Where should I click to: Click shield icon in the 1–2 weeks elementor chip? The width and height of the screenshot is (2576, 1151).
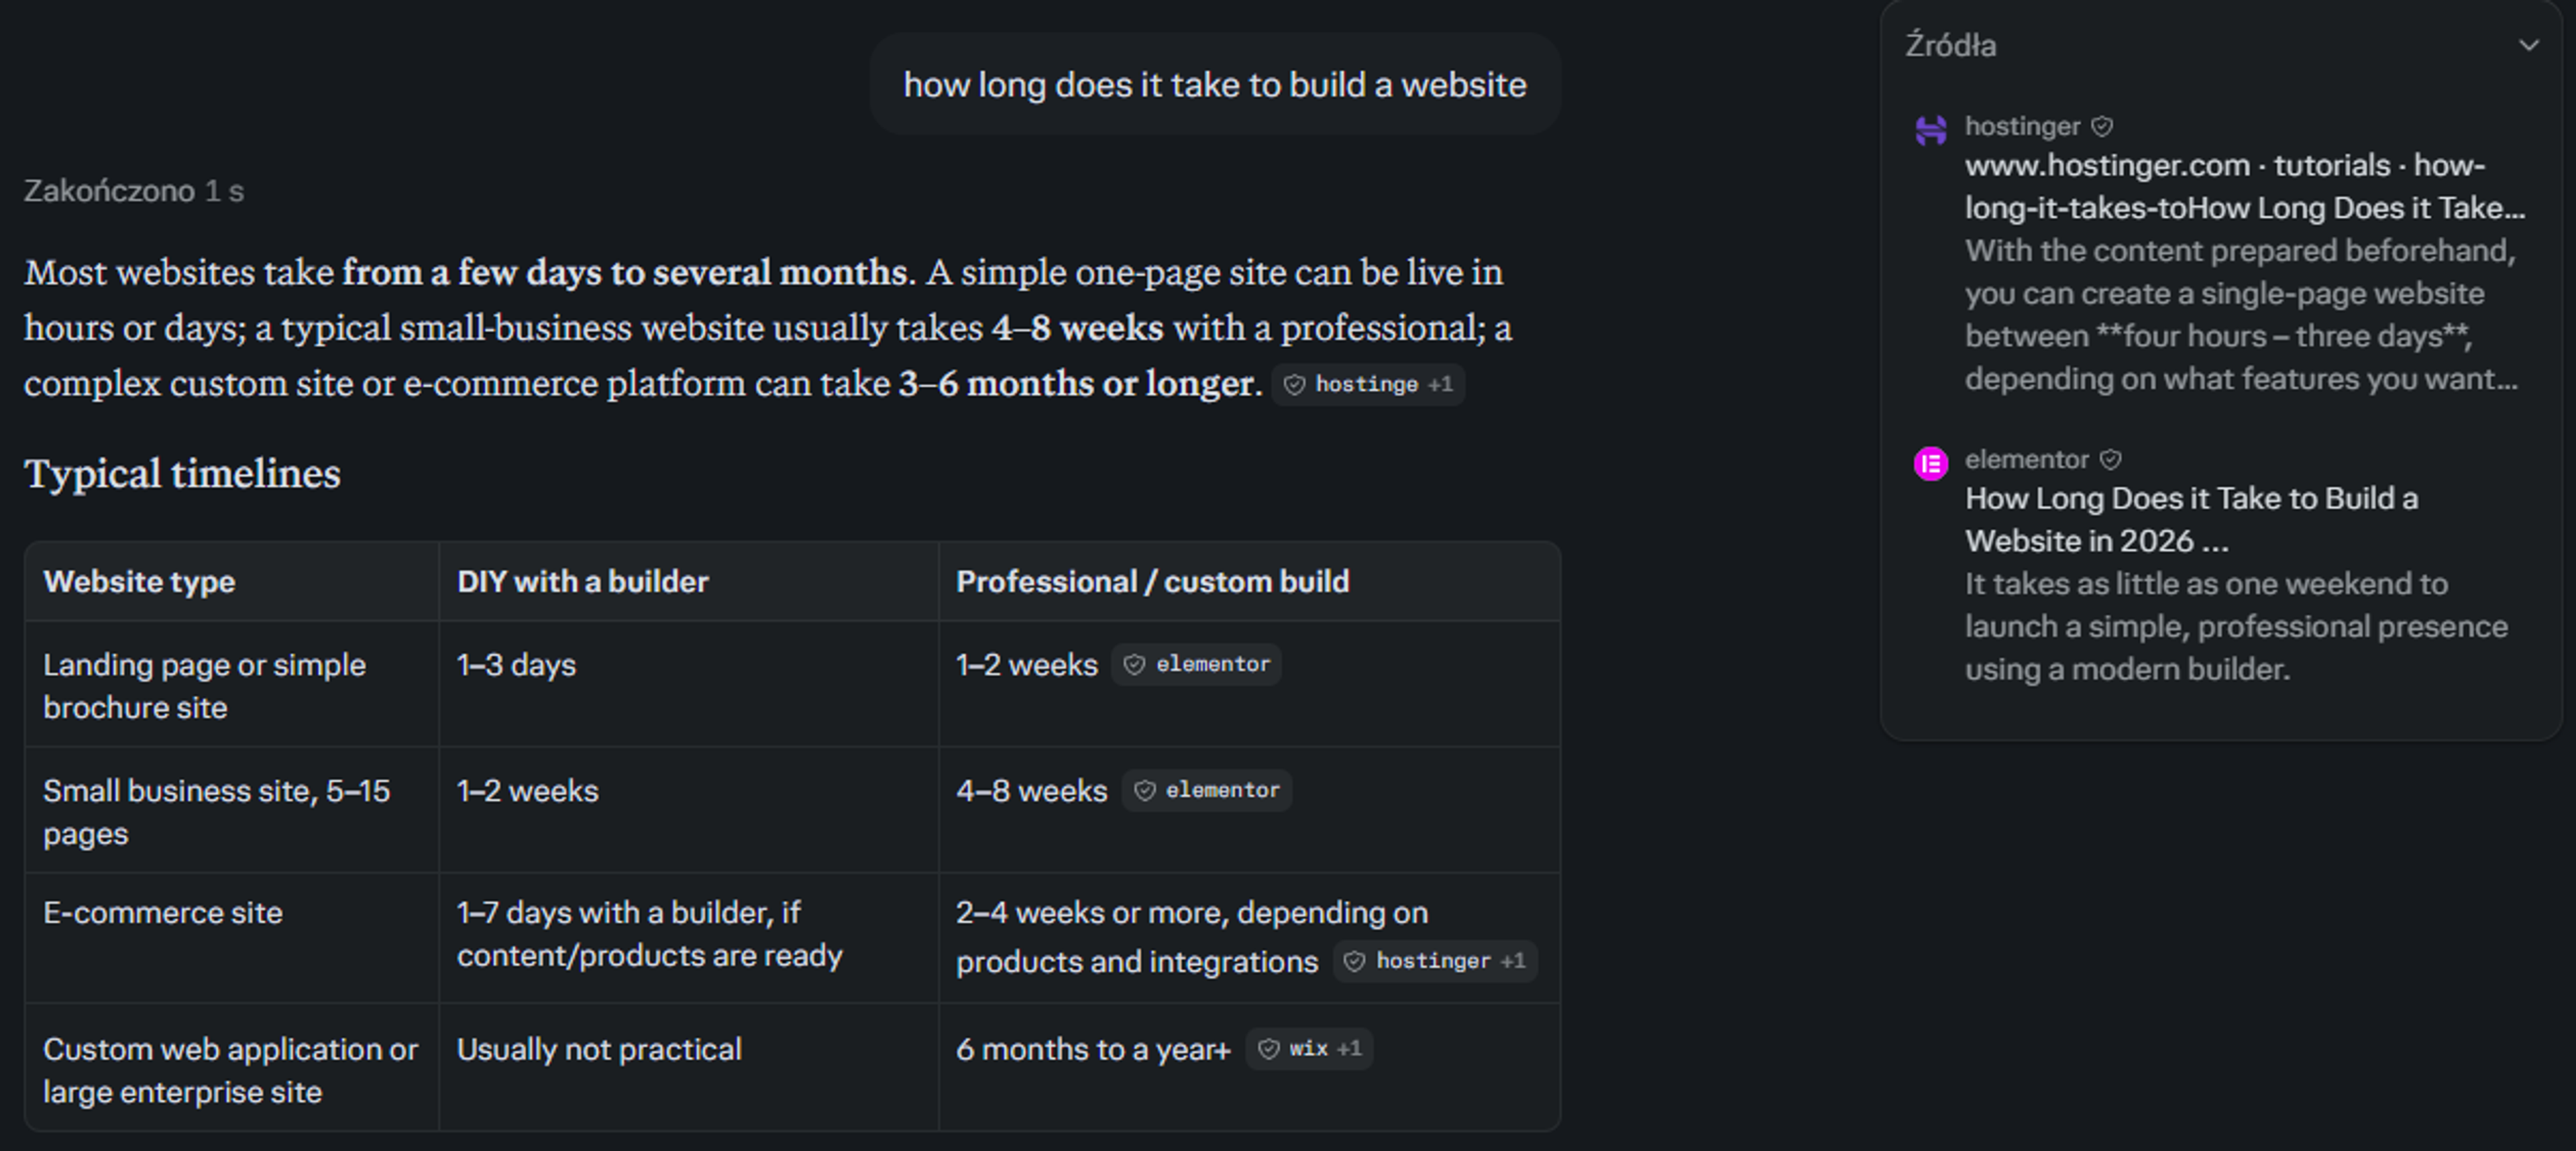1134,665
